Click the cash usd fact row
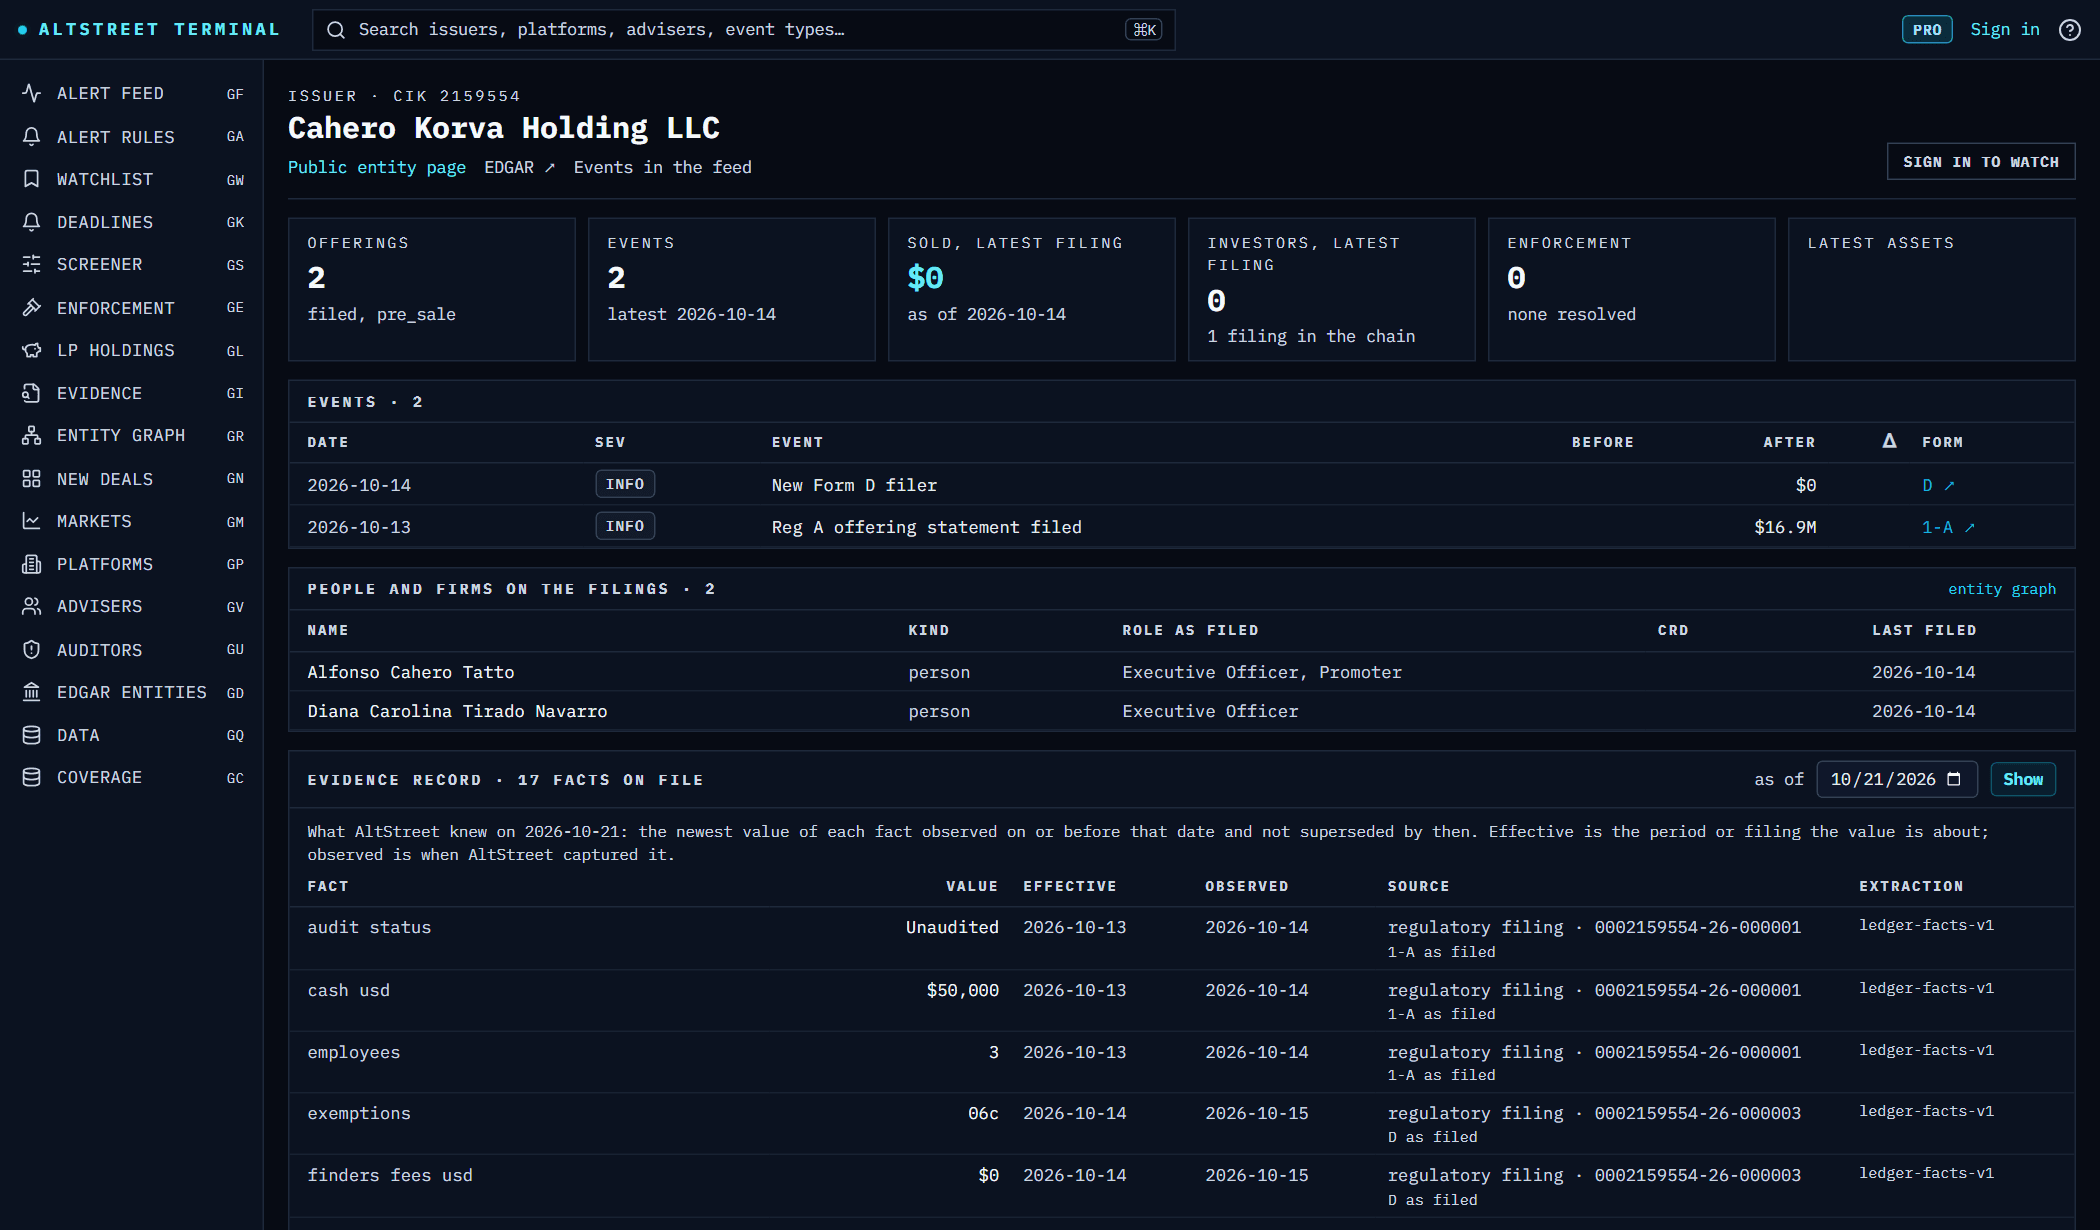The height and width of the screenshot is (1230, 2100). (1181, 1001)
